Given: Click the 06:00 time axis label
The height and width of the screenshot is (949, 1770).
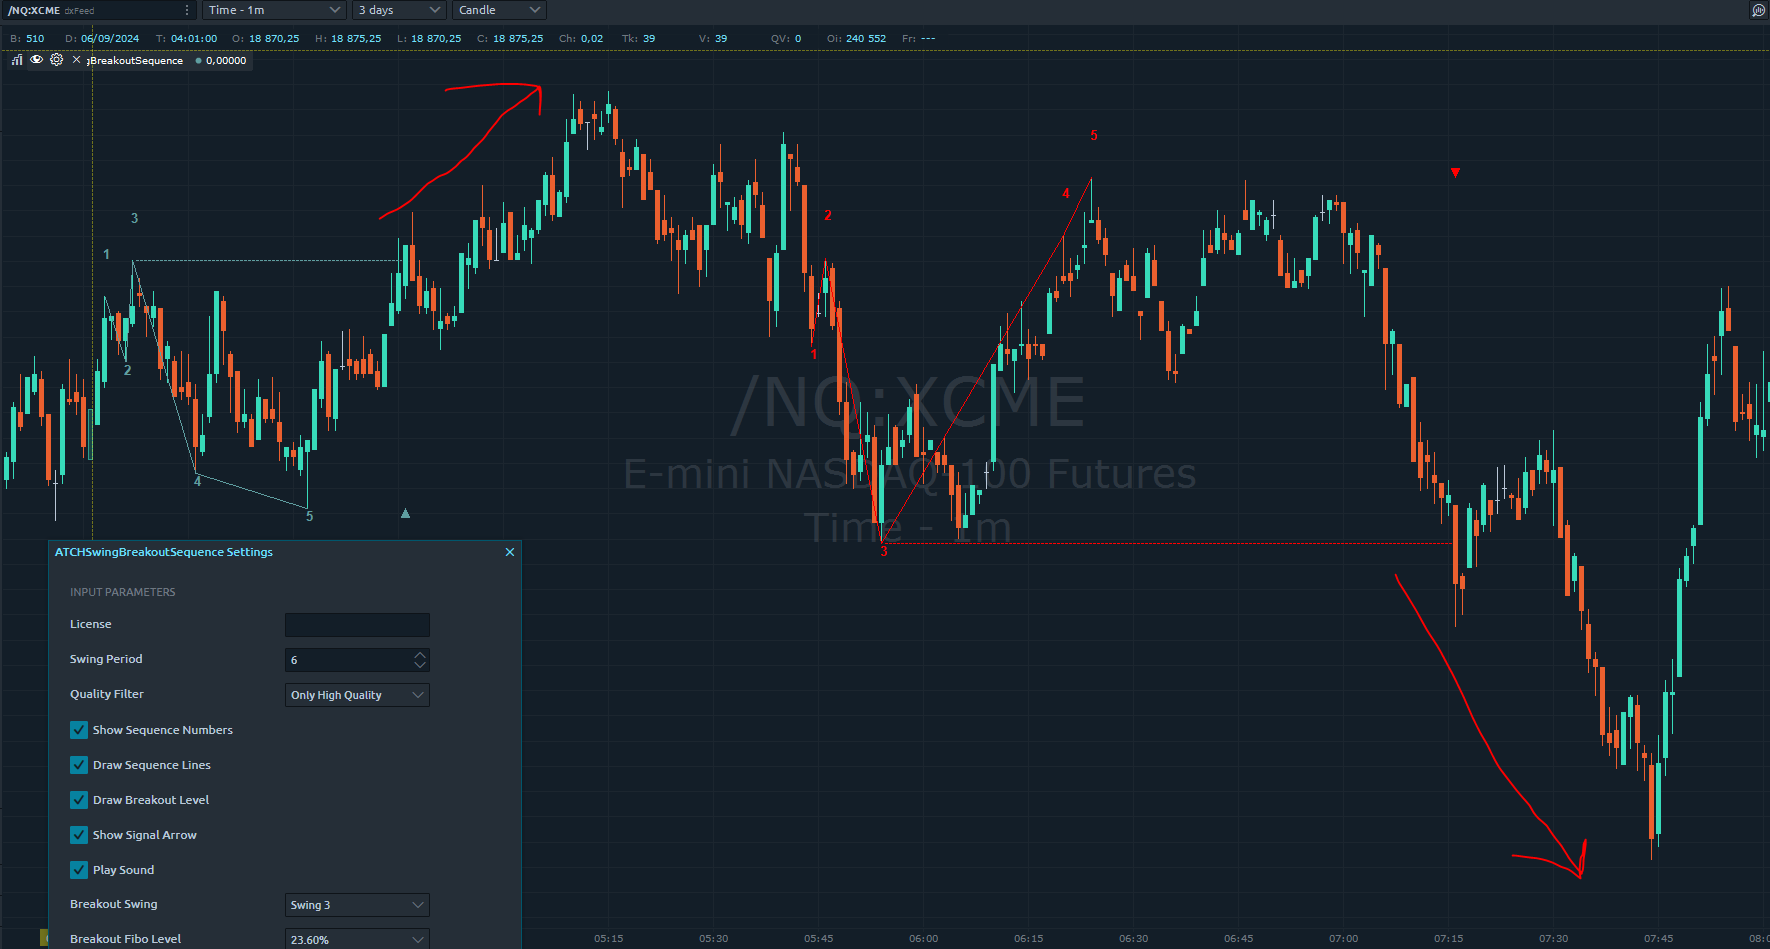Looking at the screenshot, I should pos(924,939).
